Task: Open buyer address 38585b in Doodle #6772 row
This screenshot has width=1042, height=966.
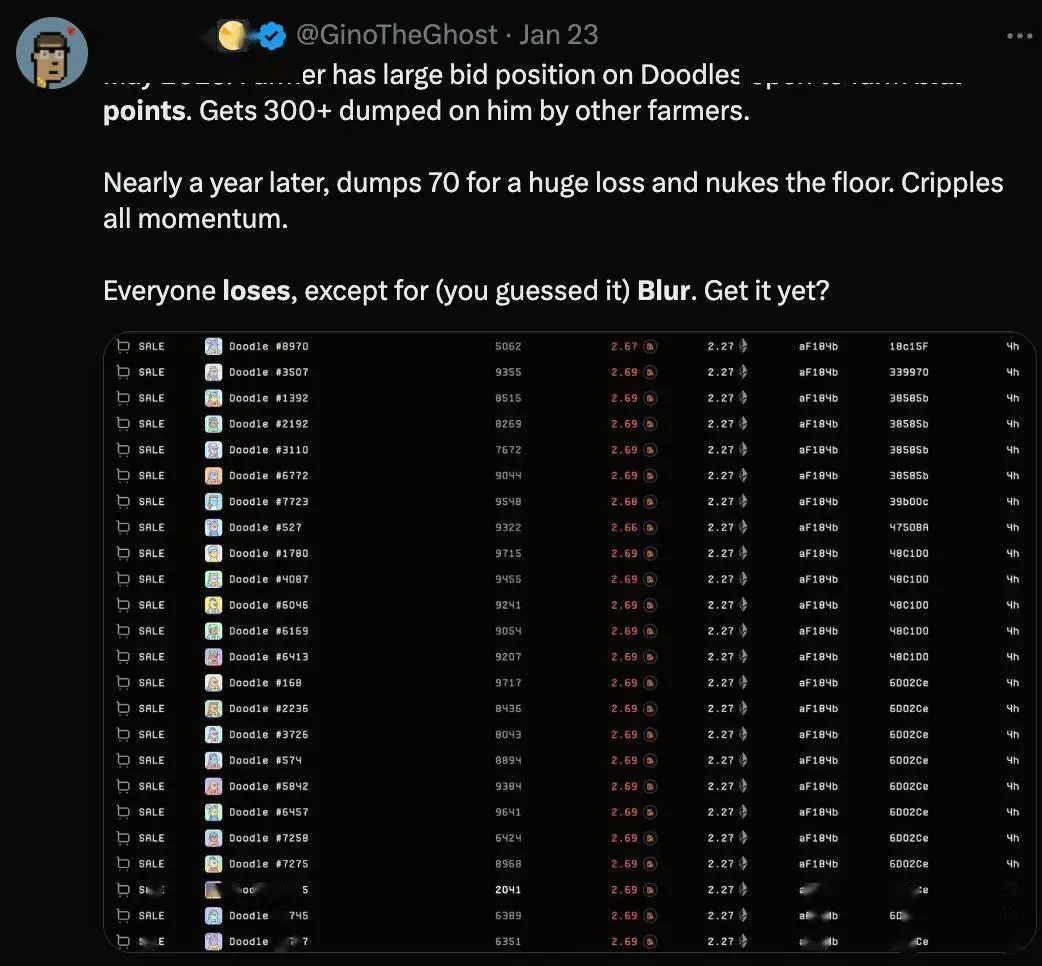Action: click(908, 476)
